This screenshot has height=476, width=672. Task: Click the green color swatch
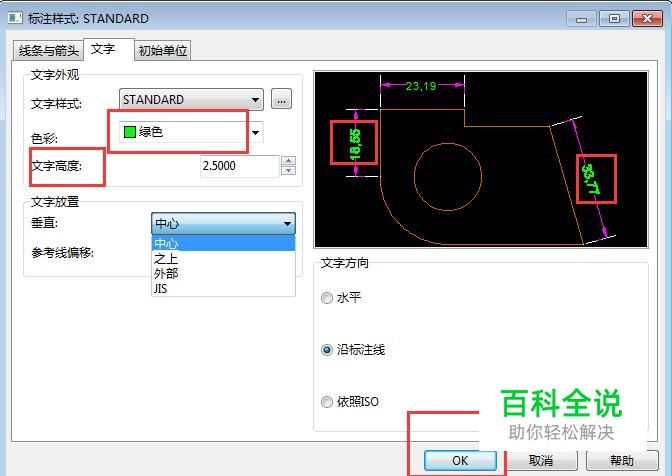click(x=129, y=132)
